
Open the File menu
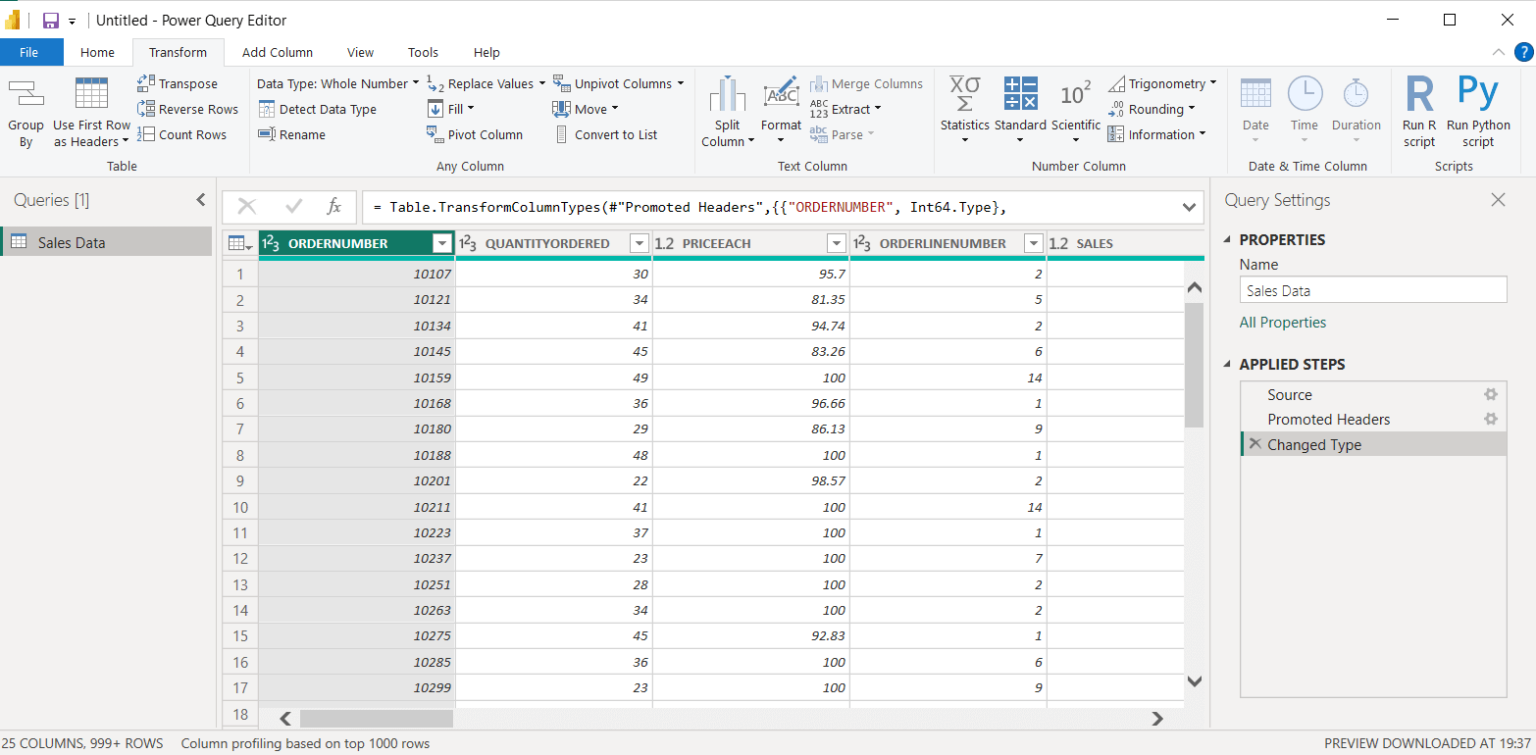pos(31,52)
